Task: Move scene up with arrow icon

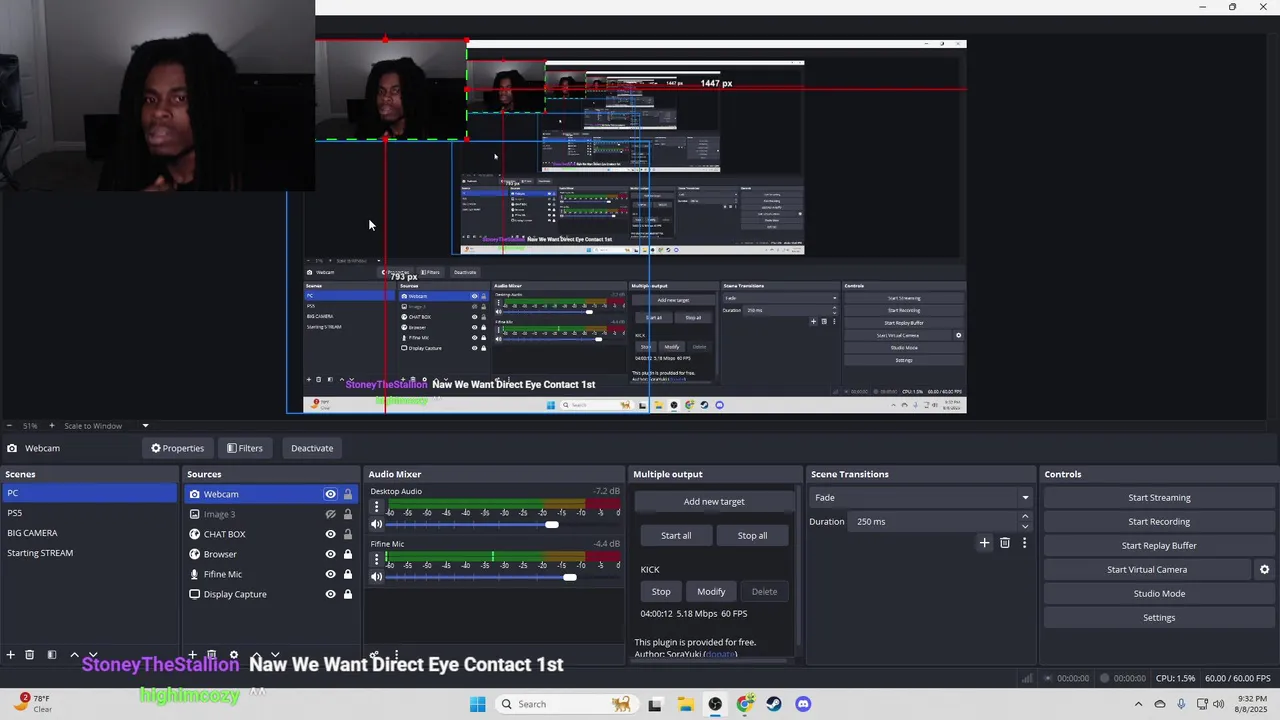Action: pos(74,655)
